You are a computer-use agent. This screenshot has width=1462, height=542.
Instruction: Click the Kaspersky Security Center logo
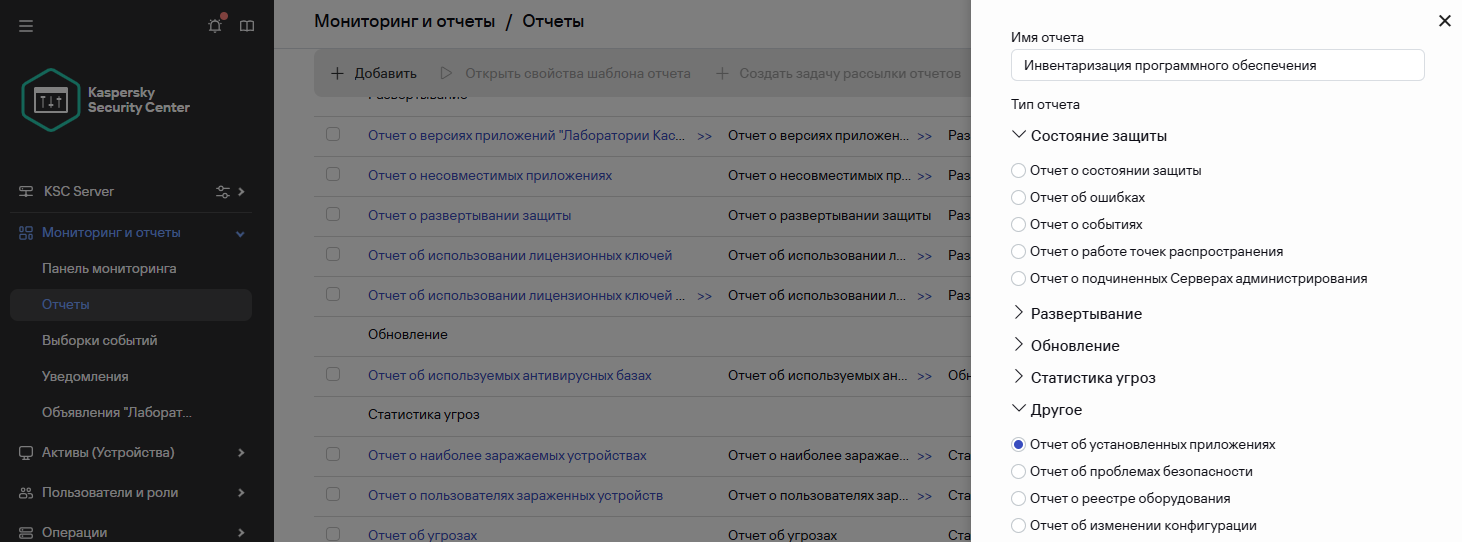pos(51,100)
